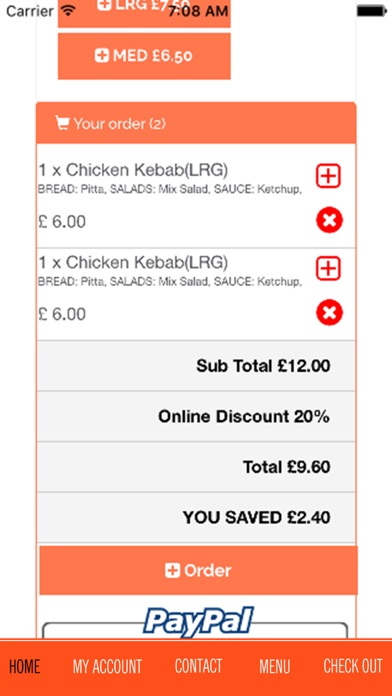Open the MY ACCOUNT tab
The height and width of the screenshot is (696, 392).
(x=107, y=666)
